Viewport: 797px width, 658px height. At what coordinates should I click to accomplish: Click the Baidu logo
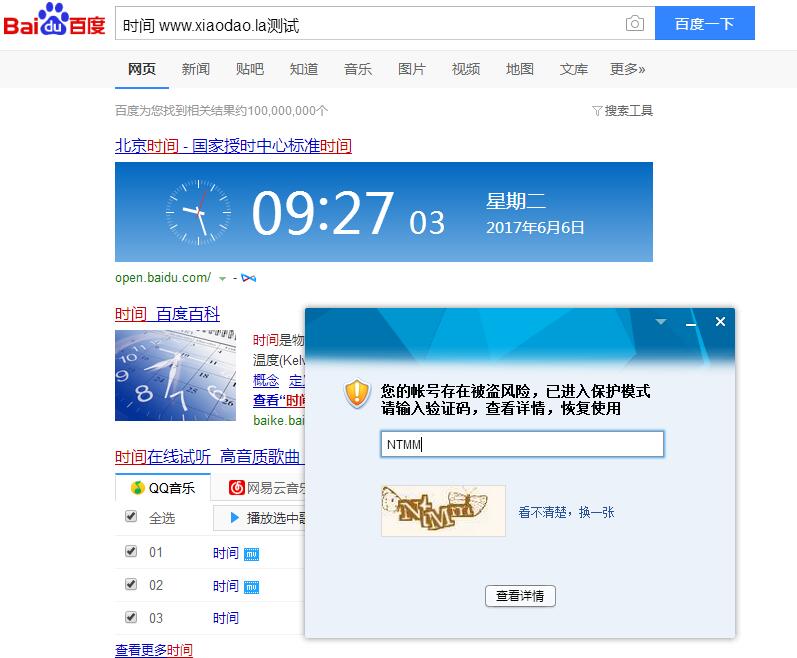(x=54, y=22)
